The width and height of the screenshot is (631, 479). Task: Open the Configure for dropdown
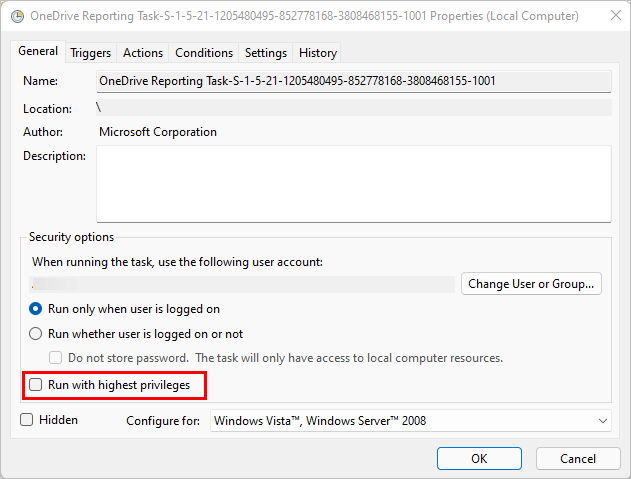410,421
